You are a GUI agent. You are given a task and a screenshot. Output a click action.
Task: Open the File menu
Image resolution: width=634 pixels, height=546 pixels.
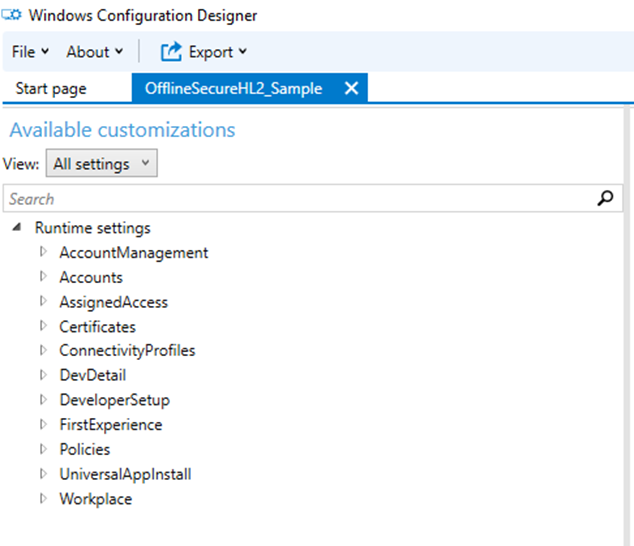click(30, 51)
